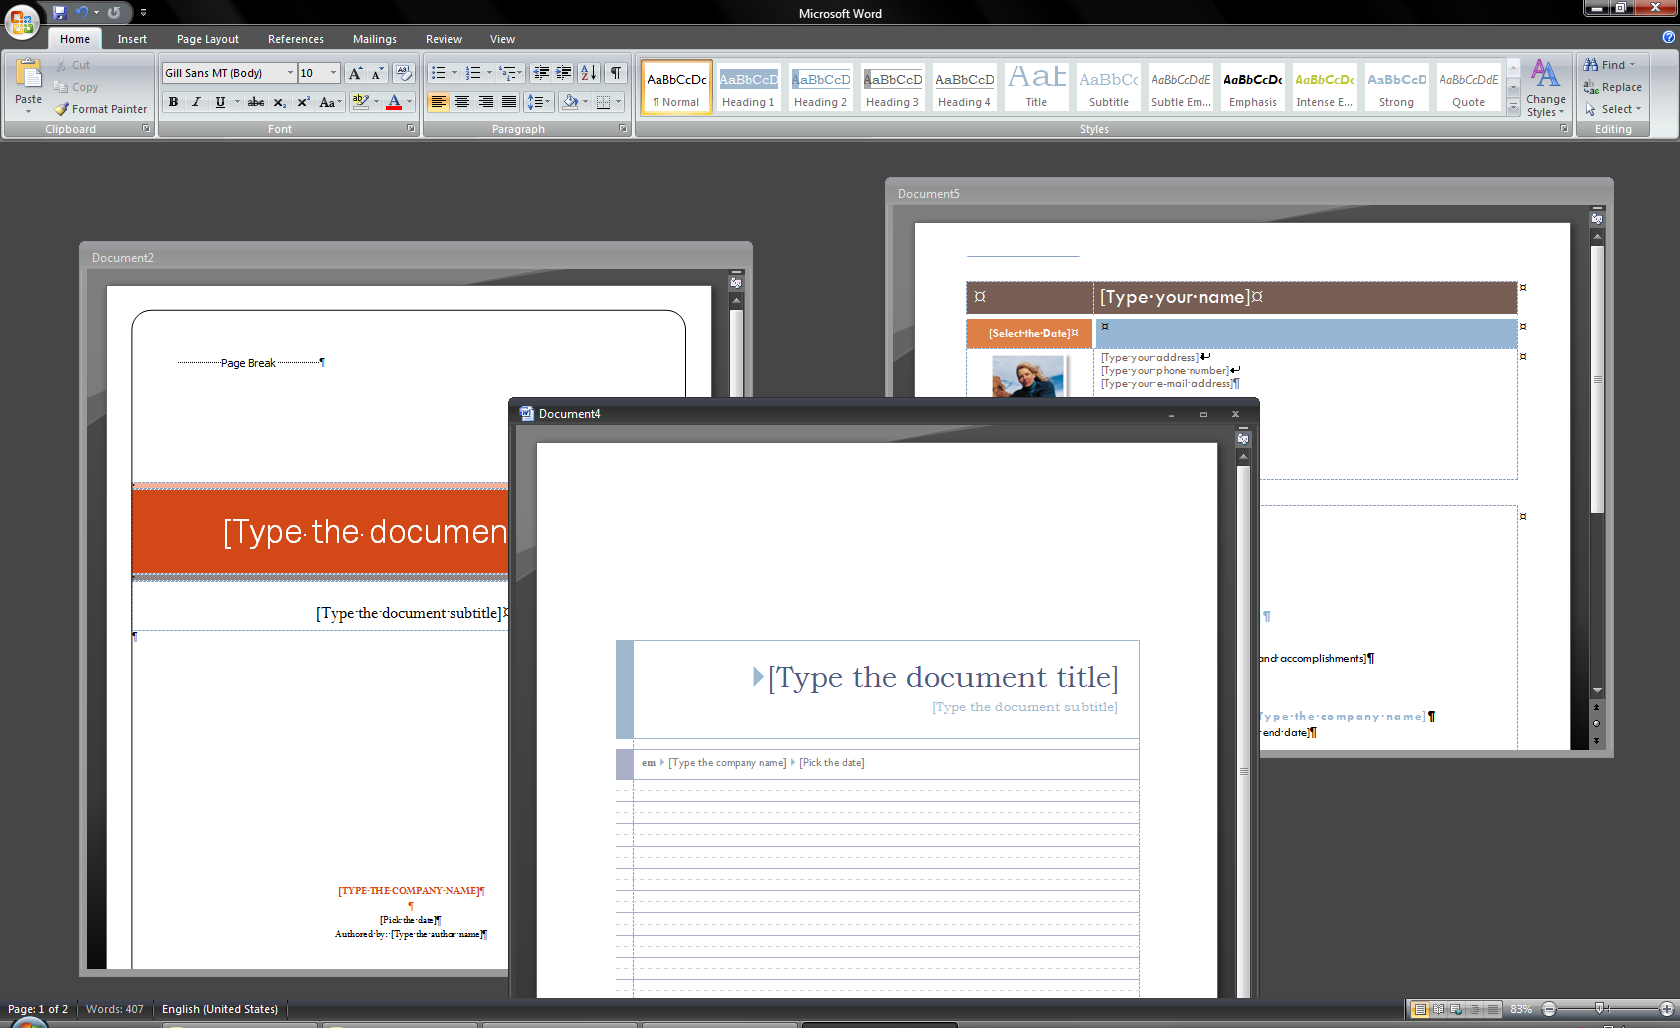Apply Superscript formatting
1680x1028 pixels.
click(x=303, y=102)
